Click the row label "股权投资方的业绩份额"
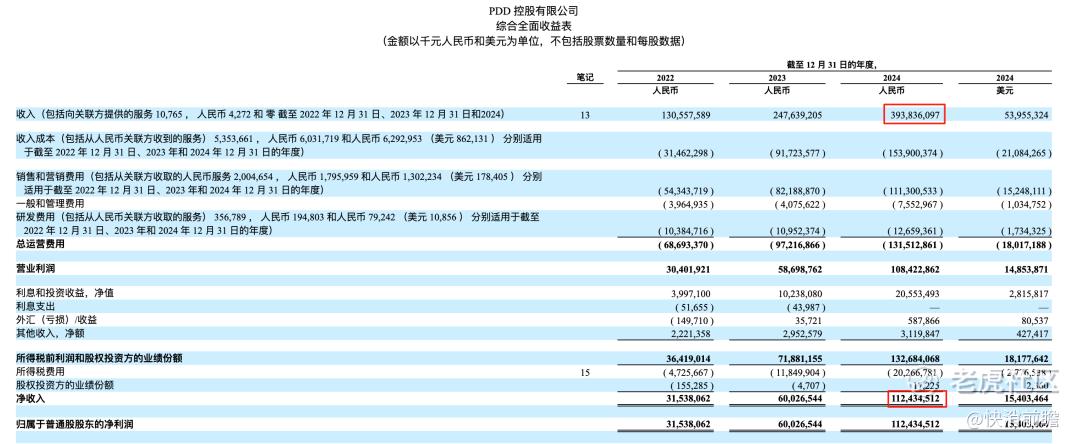The height and width of the screenshot is (444, 1080). (x=65, y=385)
